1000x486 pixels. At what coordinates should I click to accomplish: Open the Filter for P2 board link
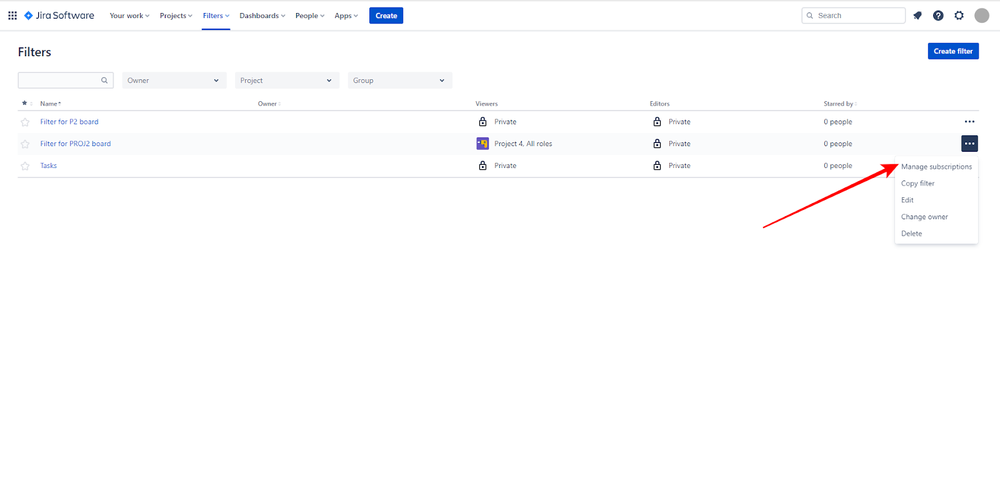pyautogui.click(x=69, y=122)
